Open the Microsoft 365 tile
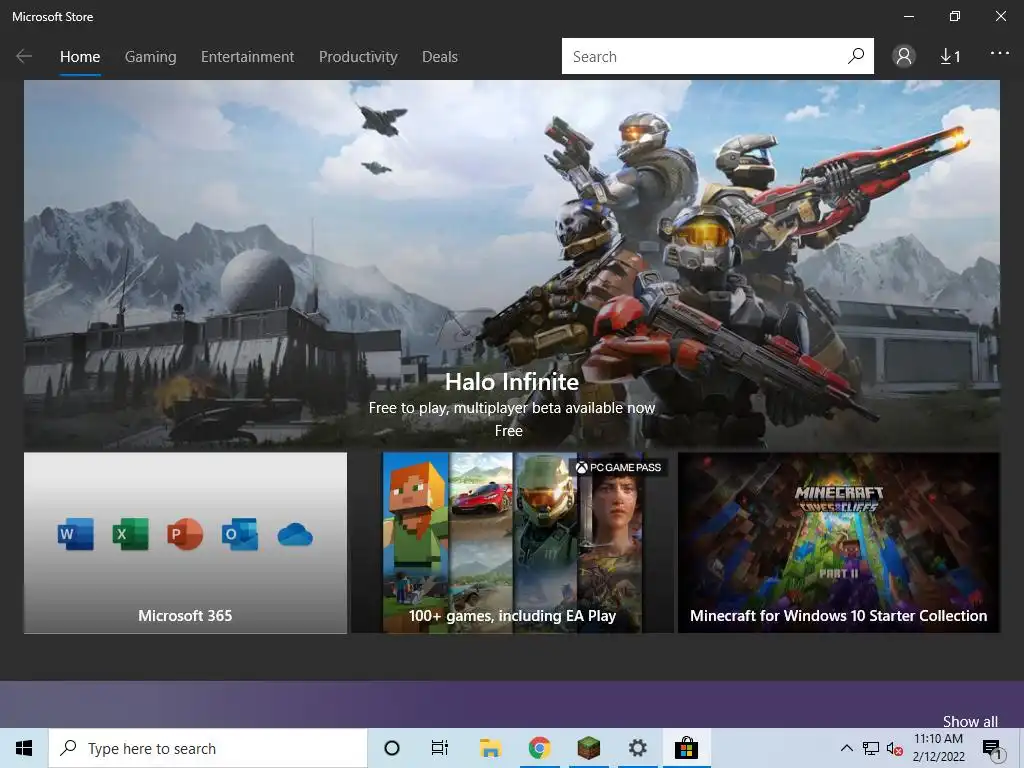 (185, 543)
